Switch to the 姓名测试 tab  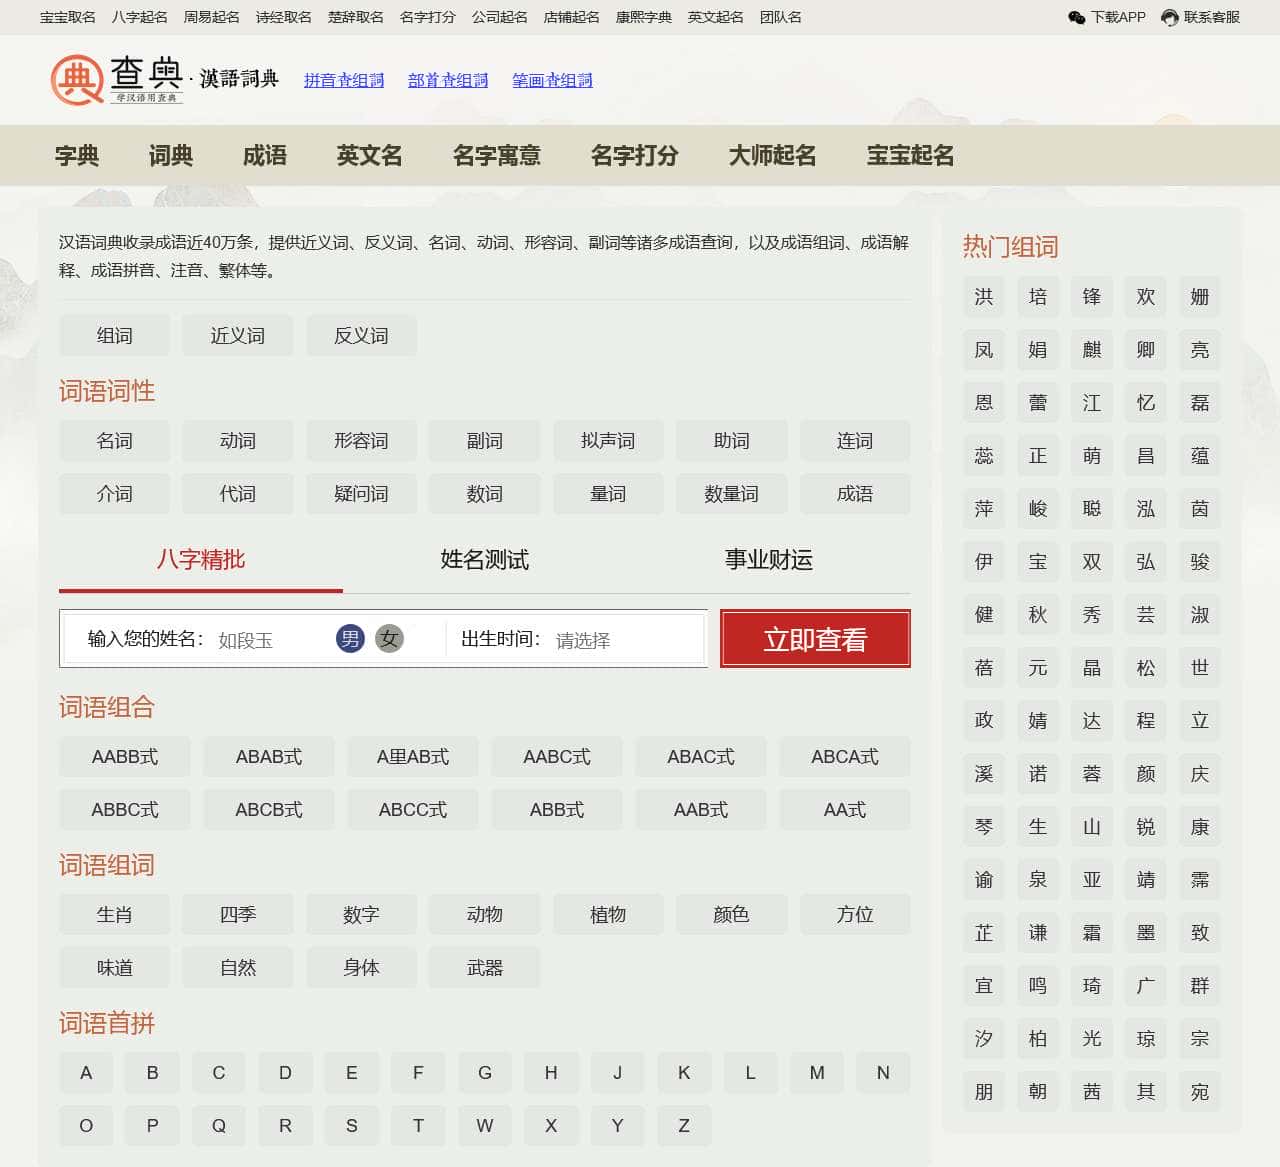[x=484, y=560]
